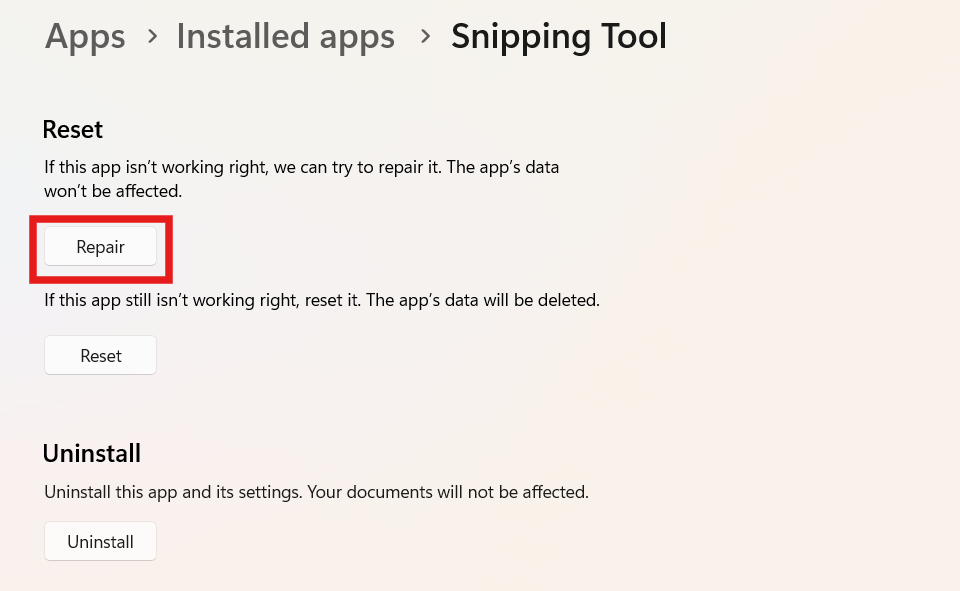Select the Uninstall section heading
This screenshot has width=960, height=591.
pos(91,453)
